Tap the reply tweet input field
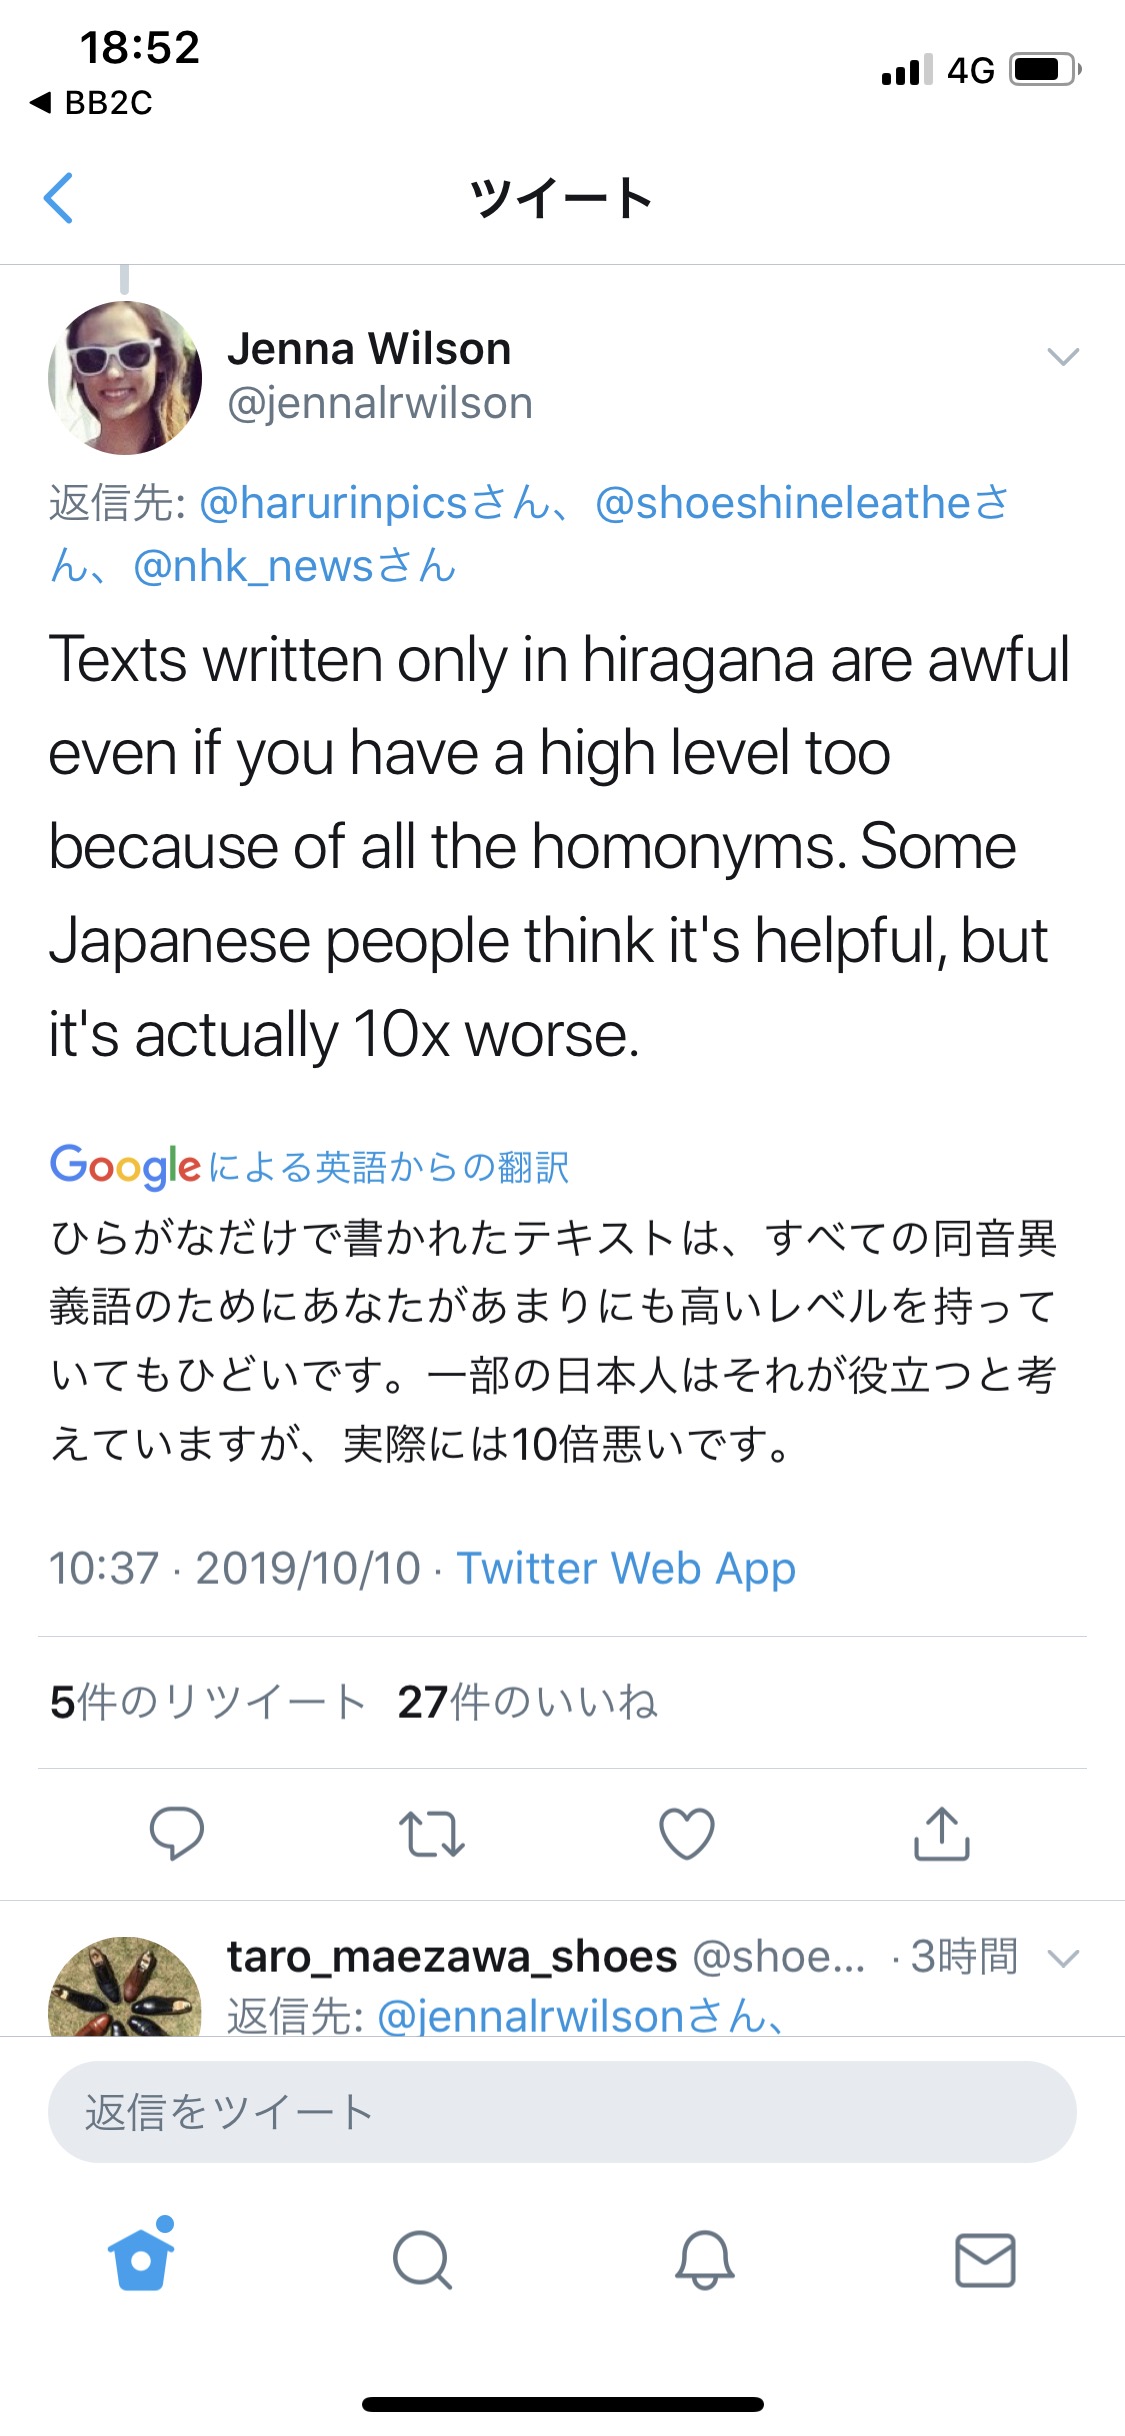1125x2436 pixels. pos(562,2112)
